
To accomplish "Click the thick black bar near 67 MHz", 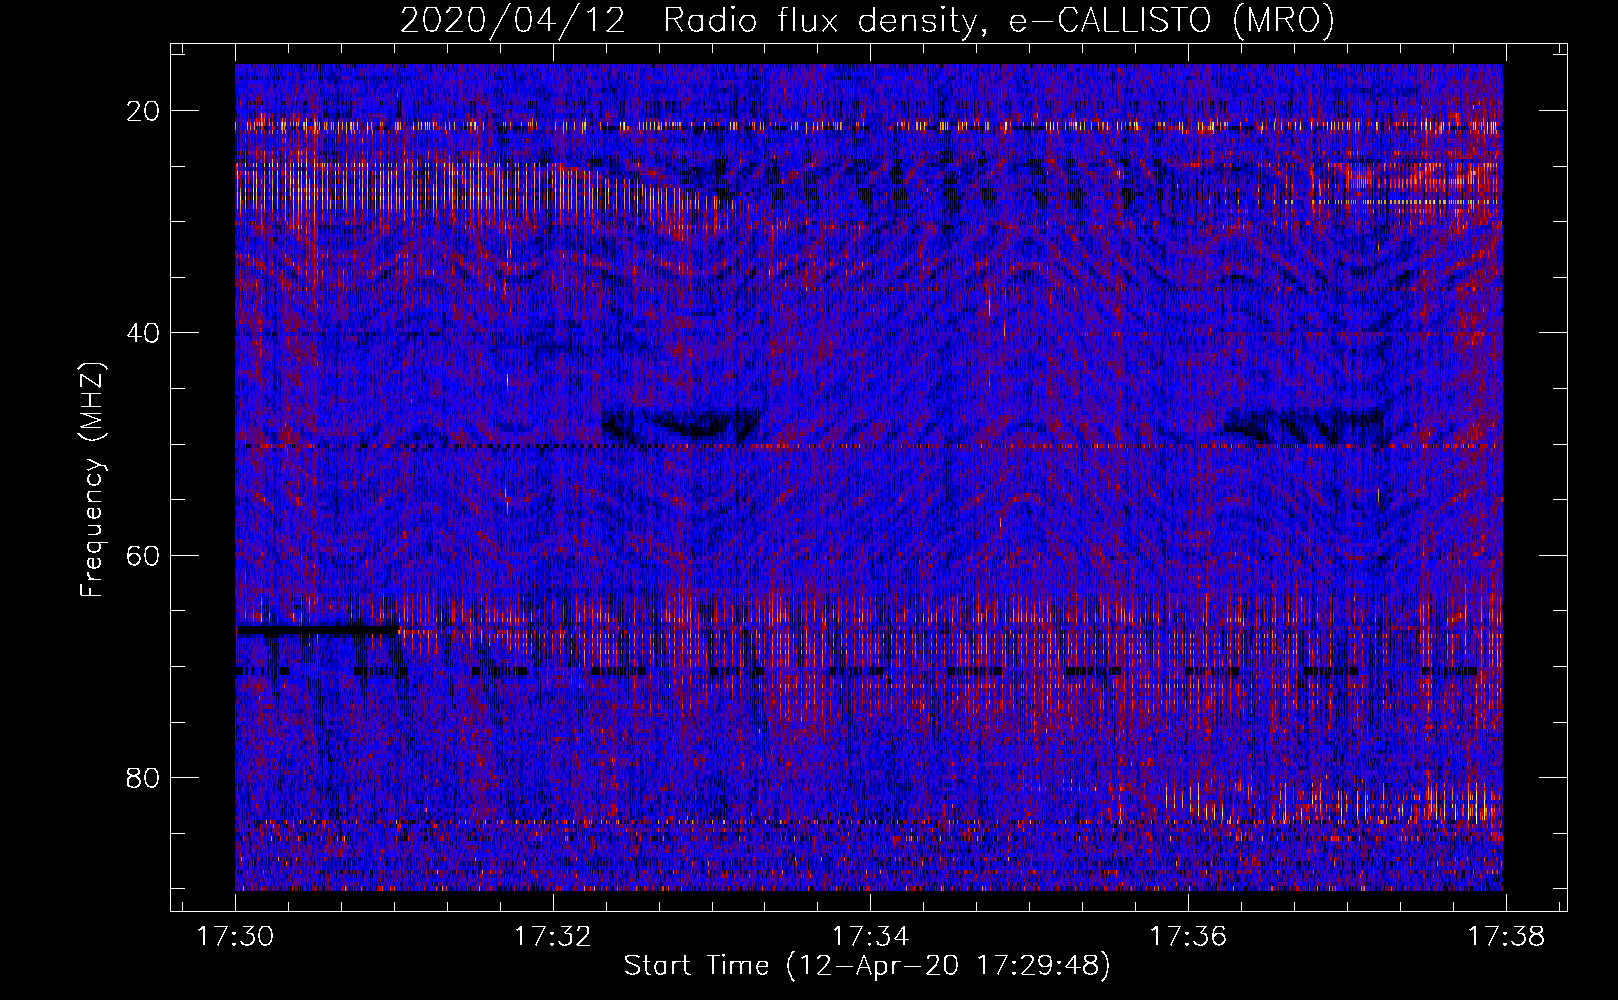I will 317,630.
